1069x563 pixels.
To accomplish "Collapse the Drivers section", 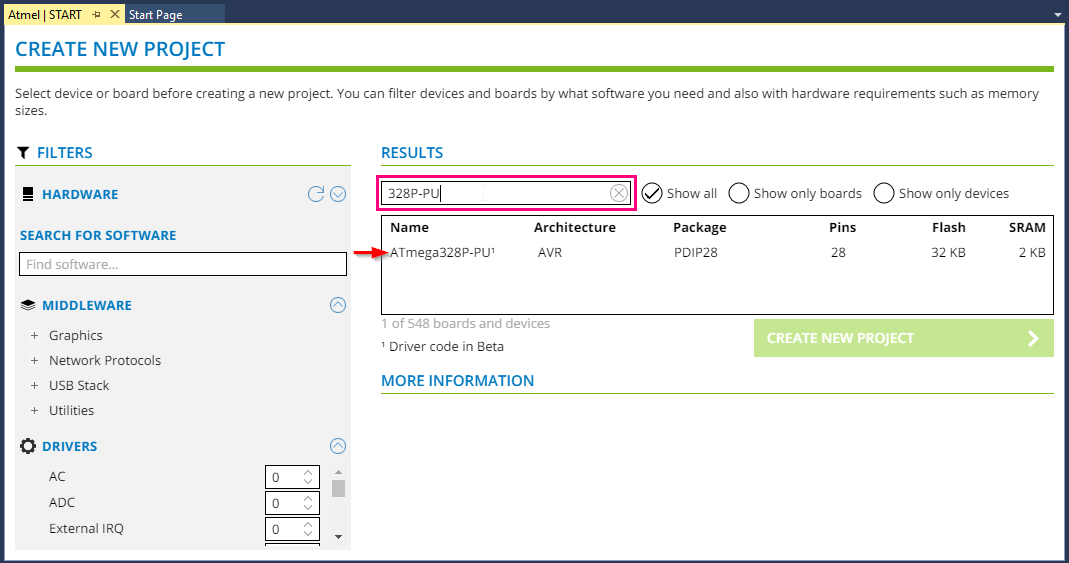I will pos(338,446).
